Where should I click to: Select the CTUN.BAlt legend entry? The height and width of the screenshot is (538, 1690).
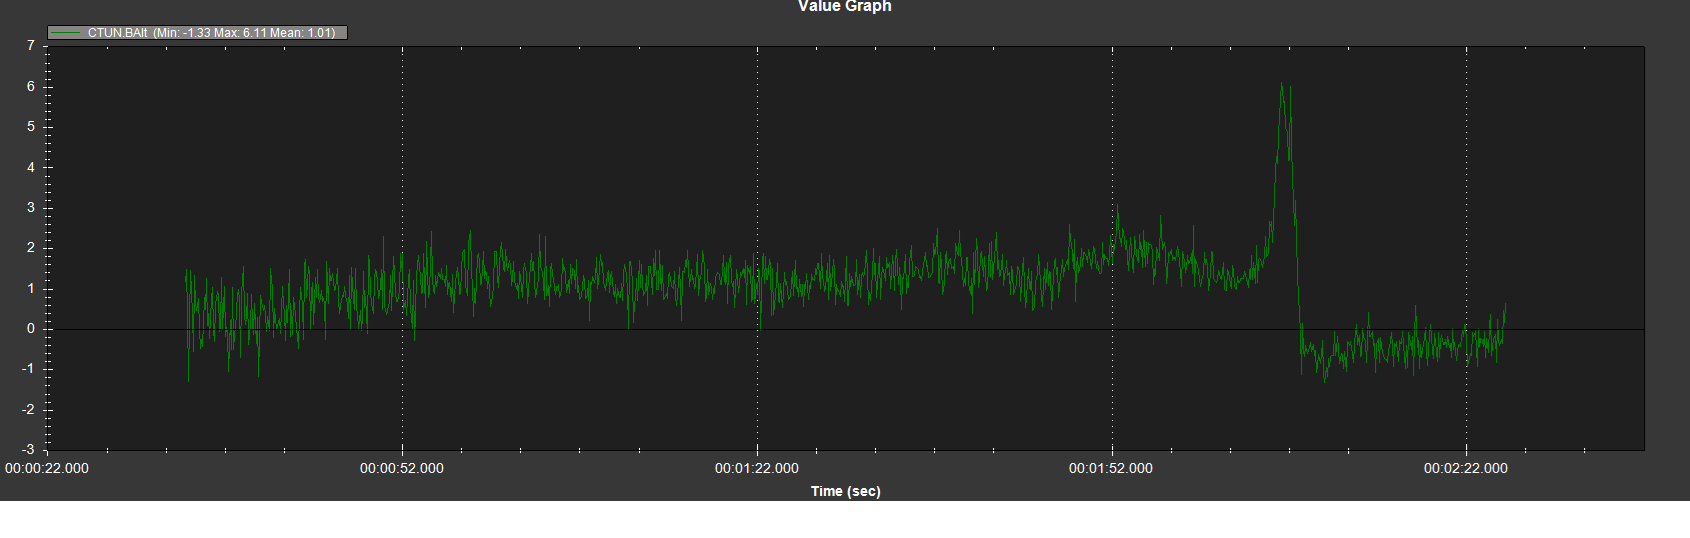click(x=198, y=33)
